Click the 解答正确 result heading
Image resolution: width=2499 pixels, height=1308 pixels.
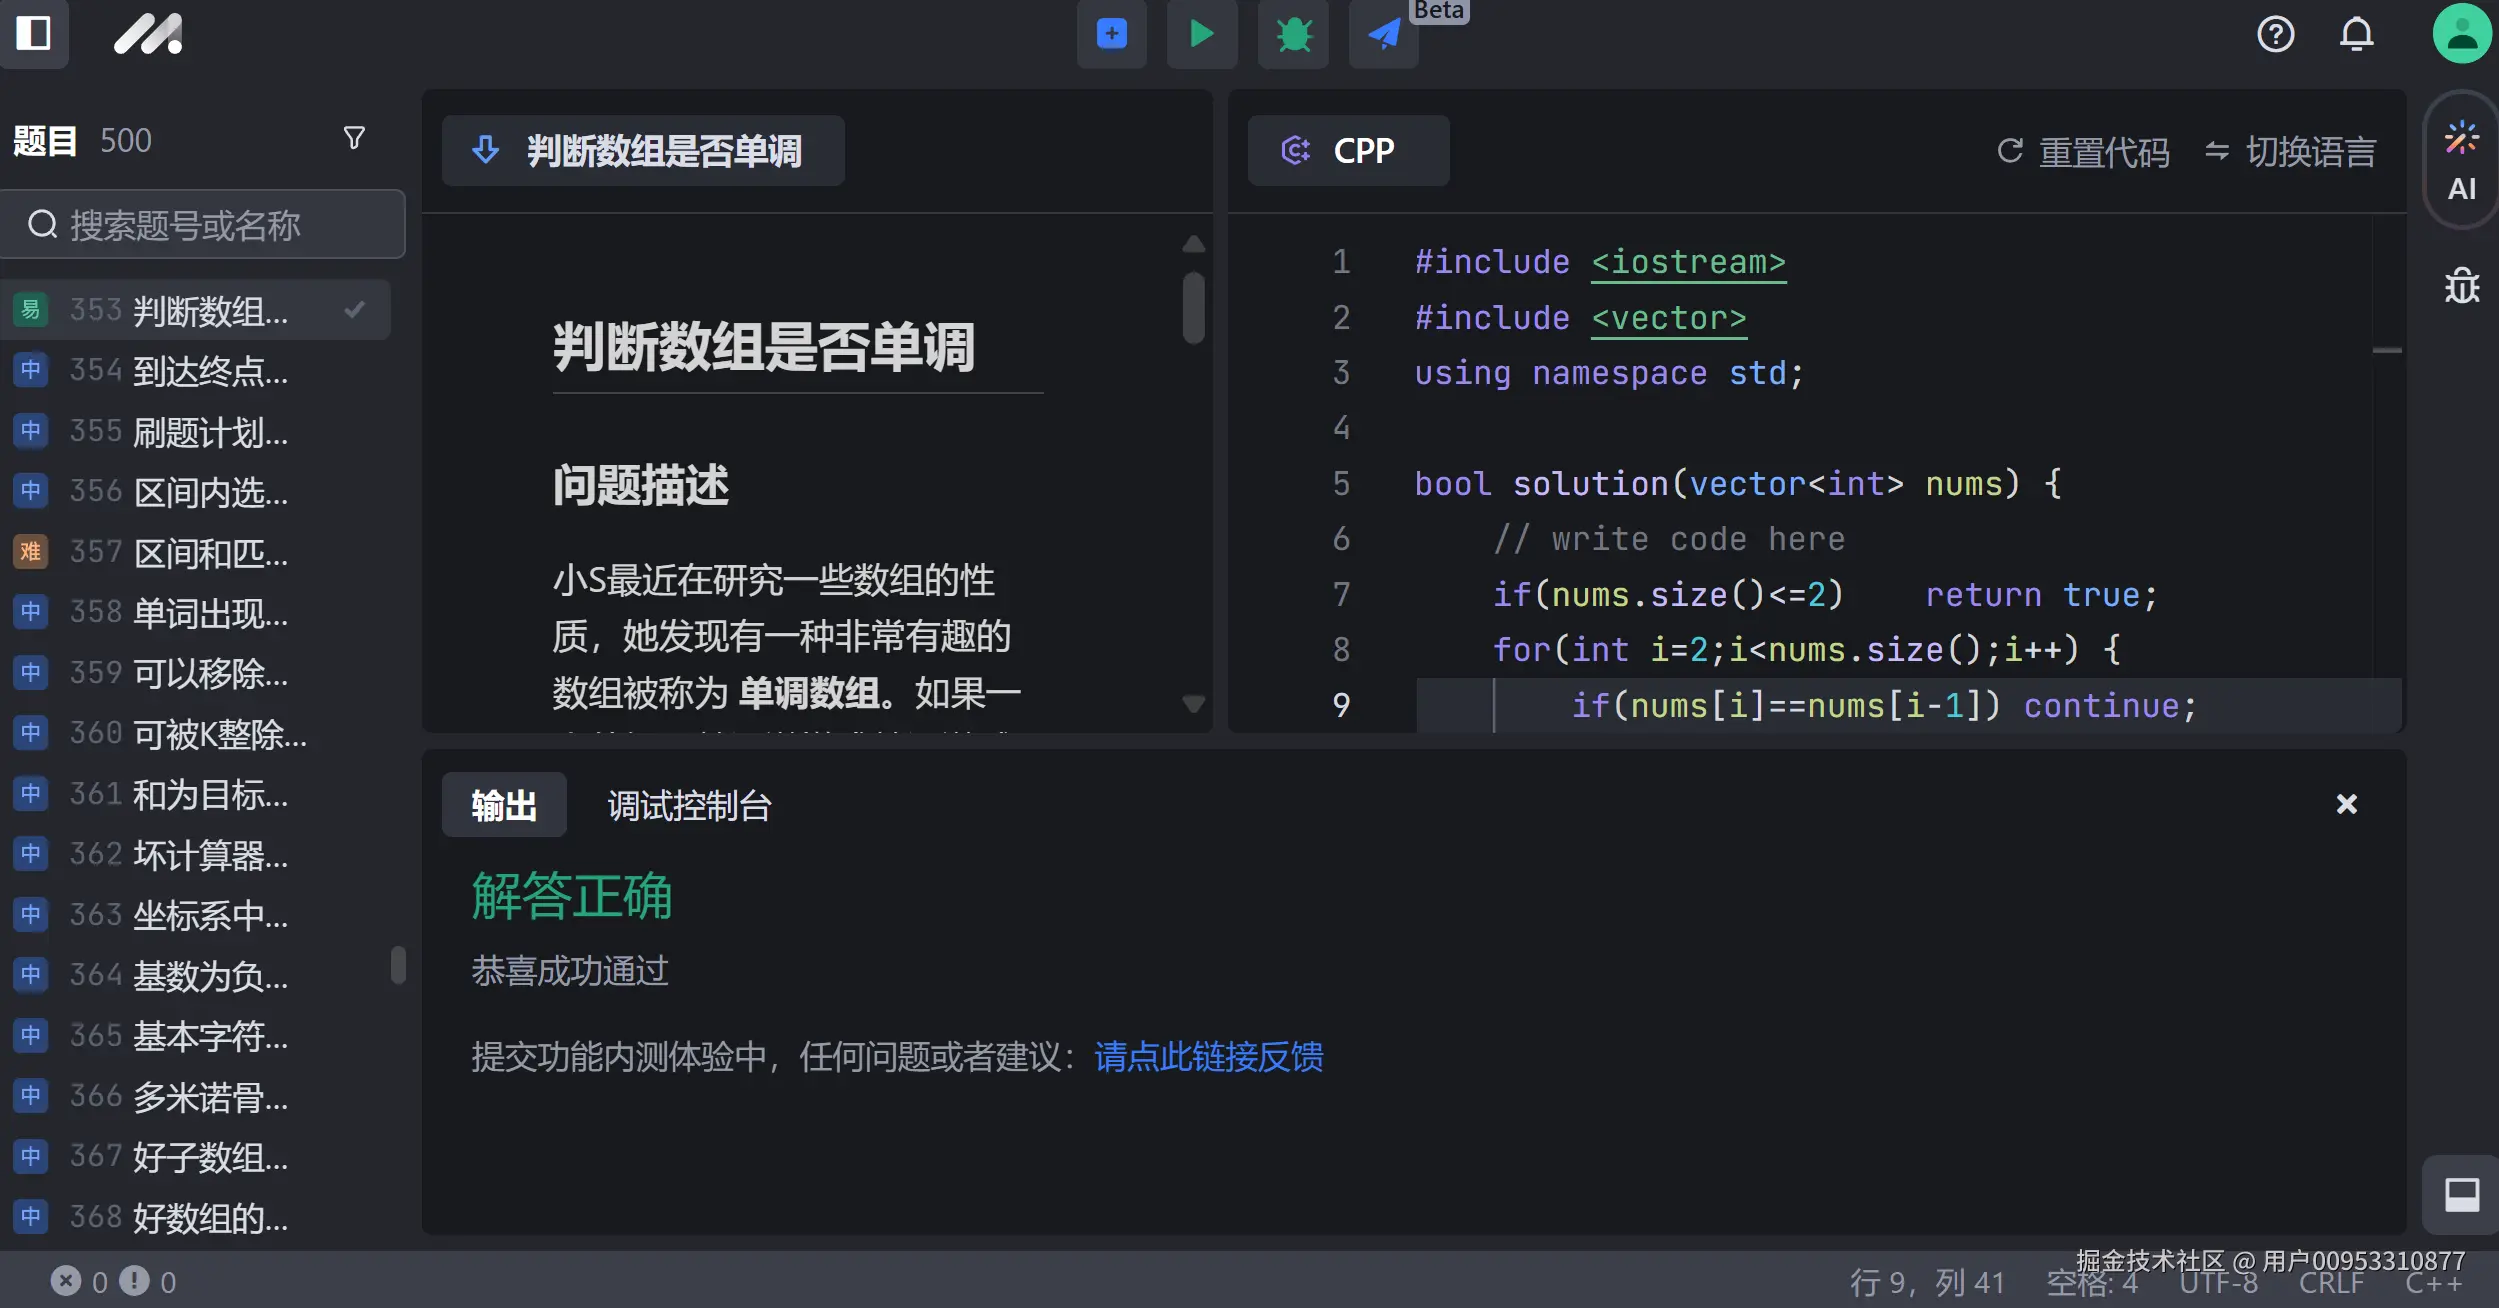pos(572,895)
